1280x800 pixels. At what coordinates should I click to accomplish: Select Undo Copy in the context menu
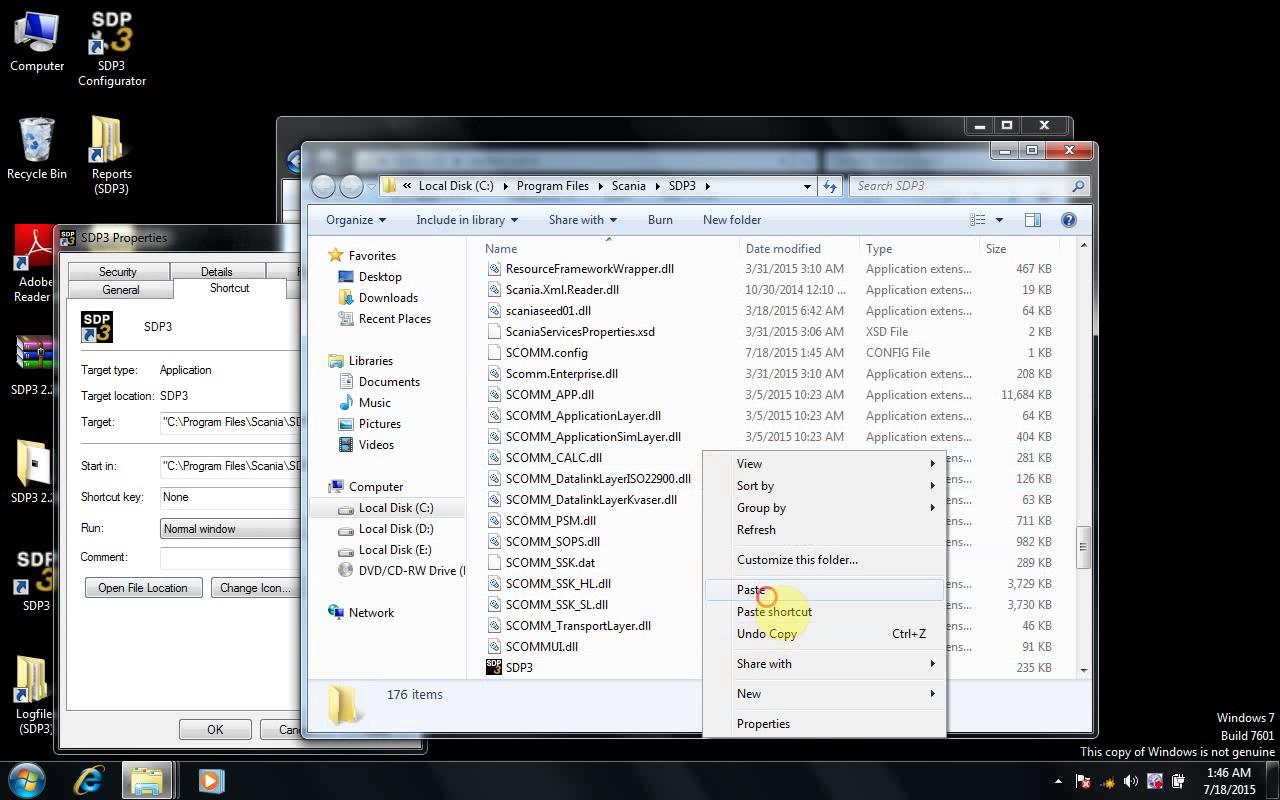[x=824, y=634]
